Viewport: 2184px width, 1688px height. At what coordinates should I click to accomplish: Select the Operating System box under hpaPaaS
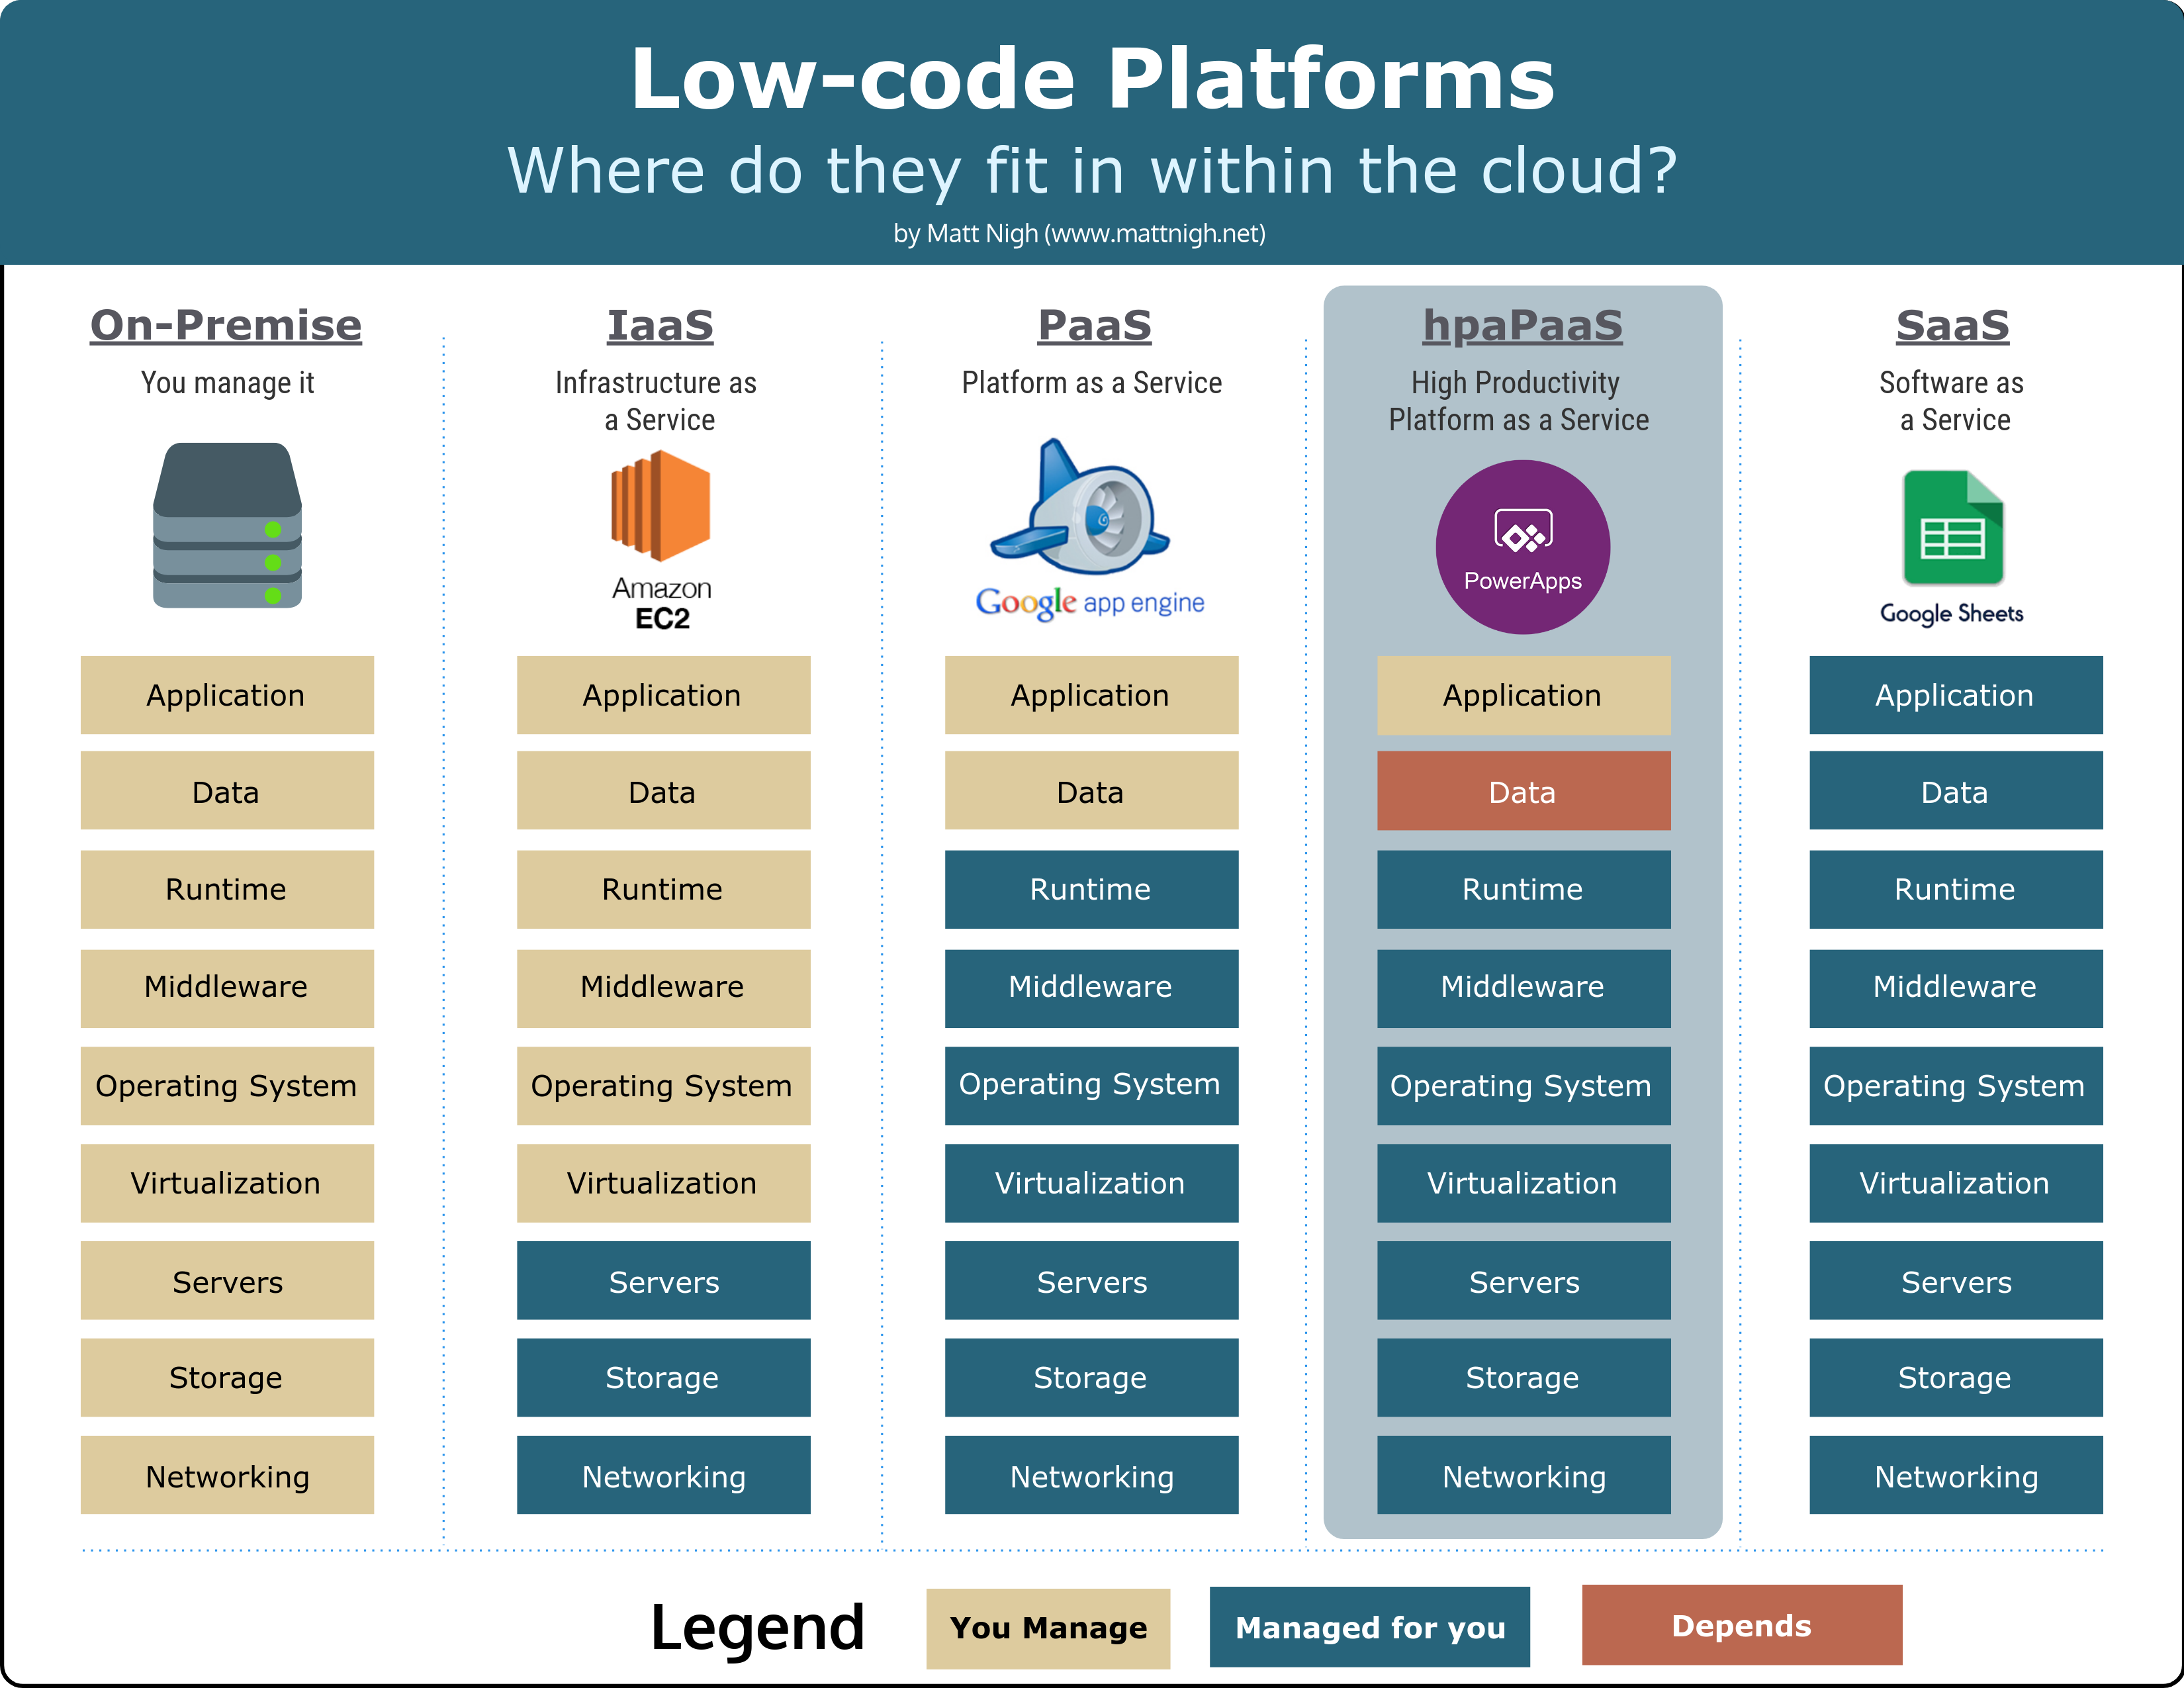pyautogui.click(x=1523, y=1086)
